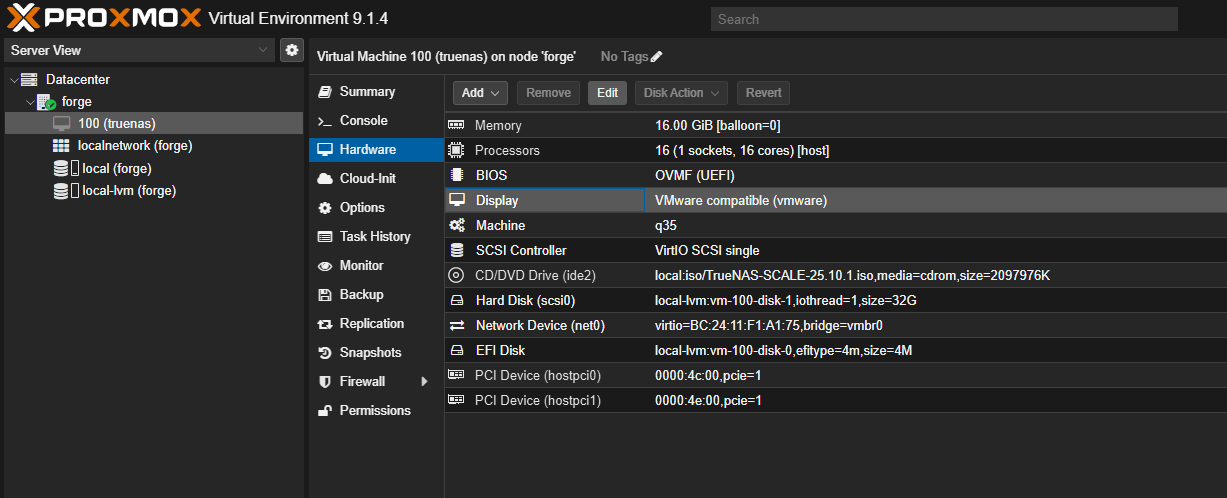Open the Snapshots section
Screen dimensions: 1227x498
[x=369, y=353]
